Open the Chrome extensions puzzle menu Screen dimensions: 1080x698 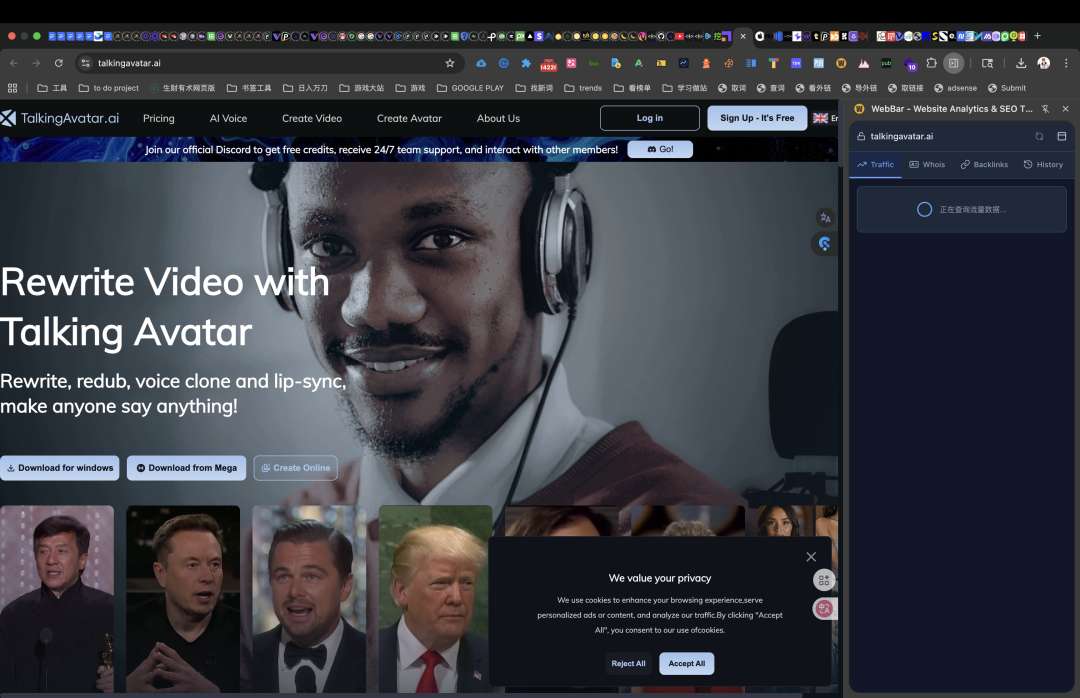(931, 63)
